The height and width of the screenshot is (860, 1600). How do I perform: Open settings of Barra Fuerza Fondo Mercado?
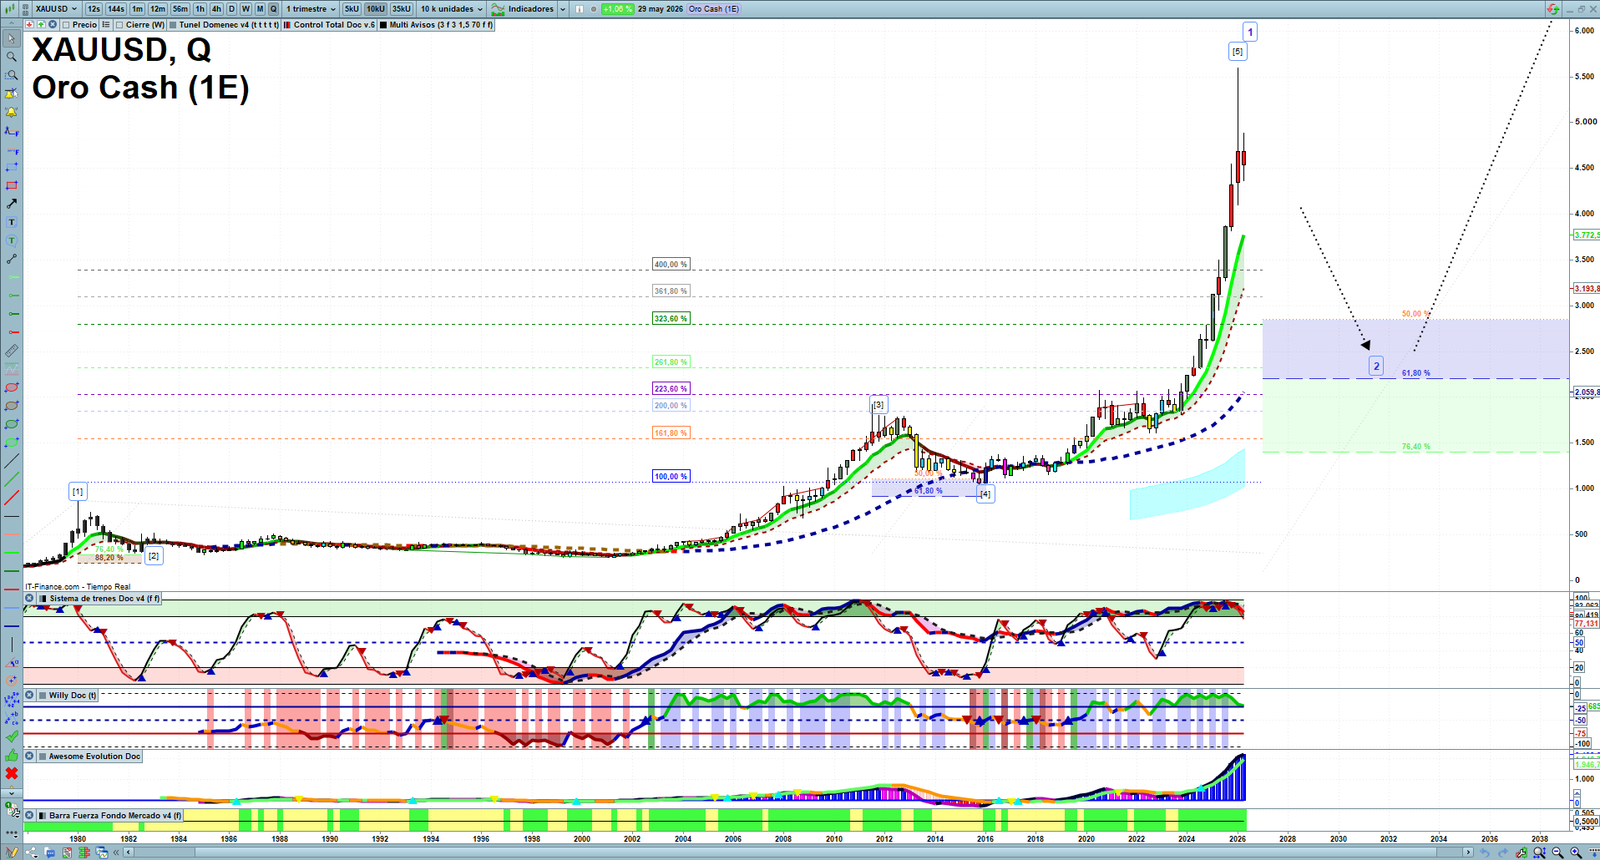coord(30,815)
